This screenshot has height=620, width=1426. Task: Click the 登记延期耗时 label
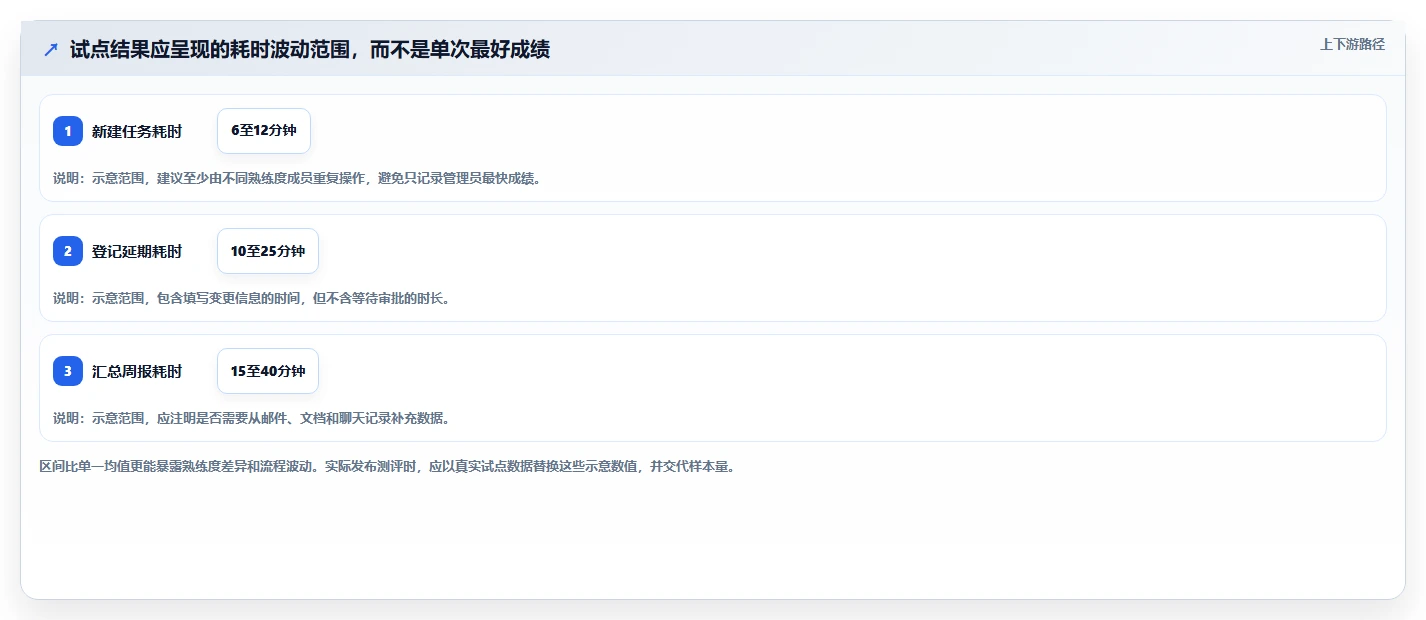[x=137, y=251]
